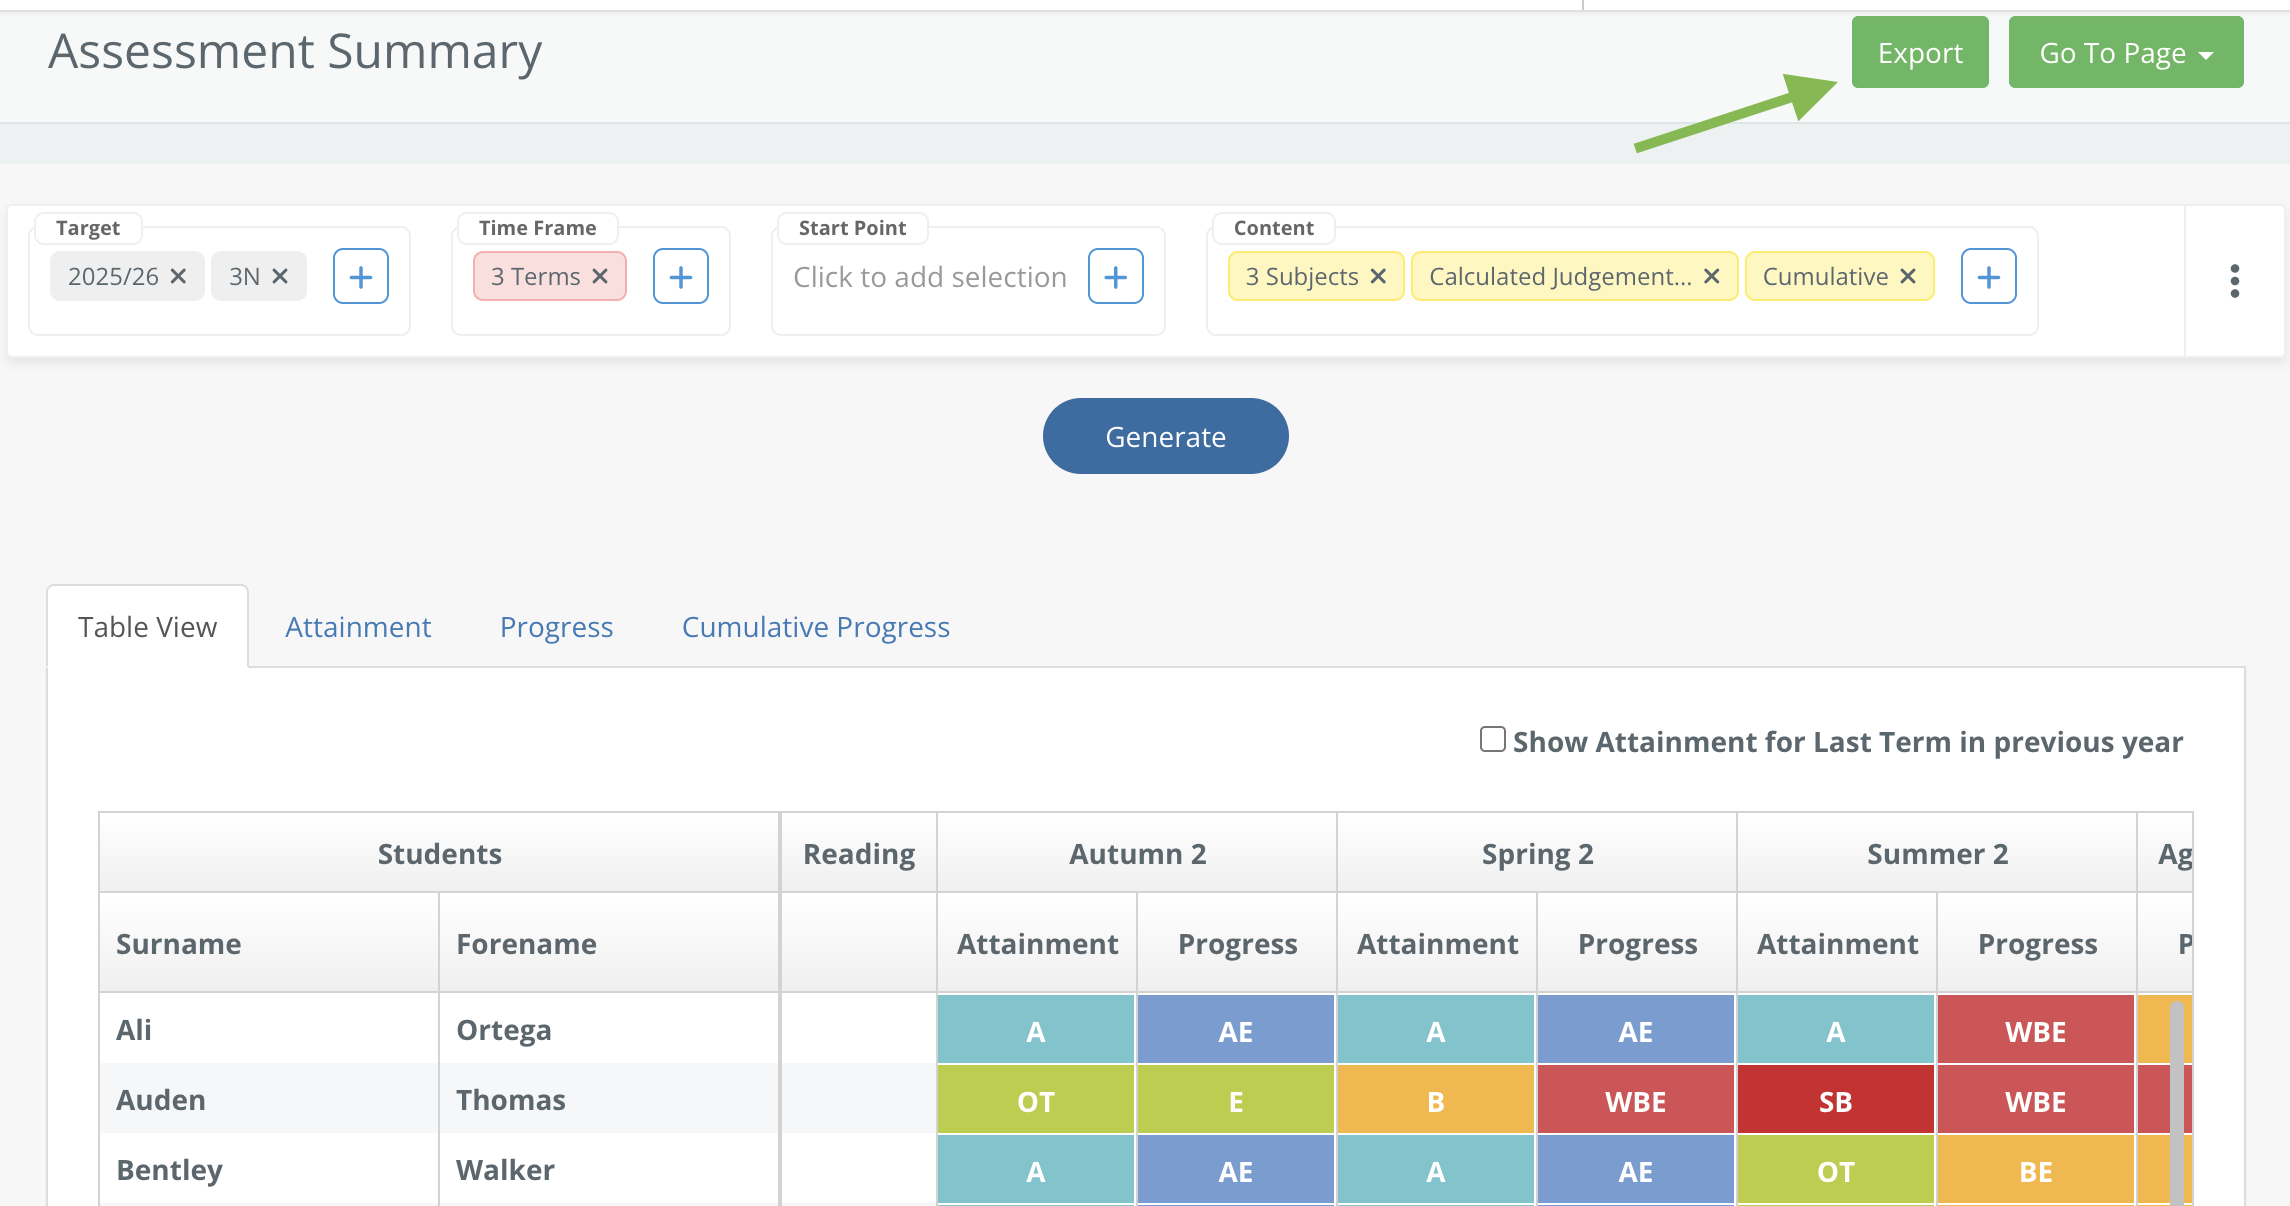The height and width of the screenshot is (1206, 2290).
Task: Open the three-dot options menu
Action: pos(2235,281)
